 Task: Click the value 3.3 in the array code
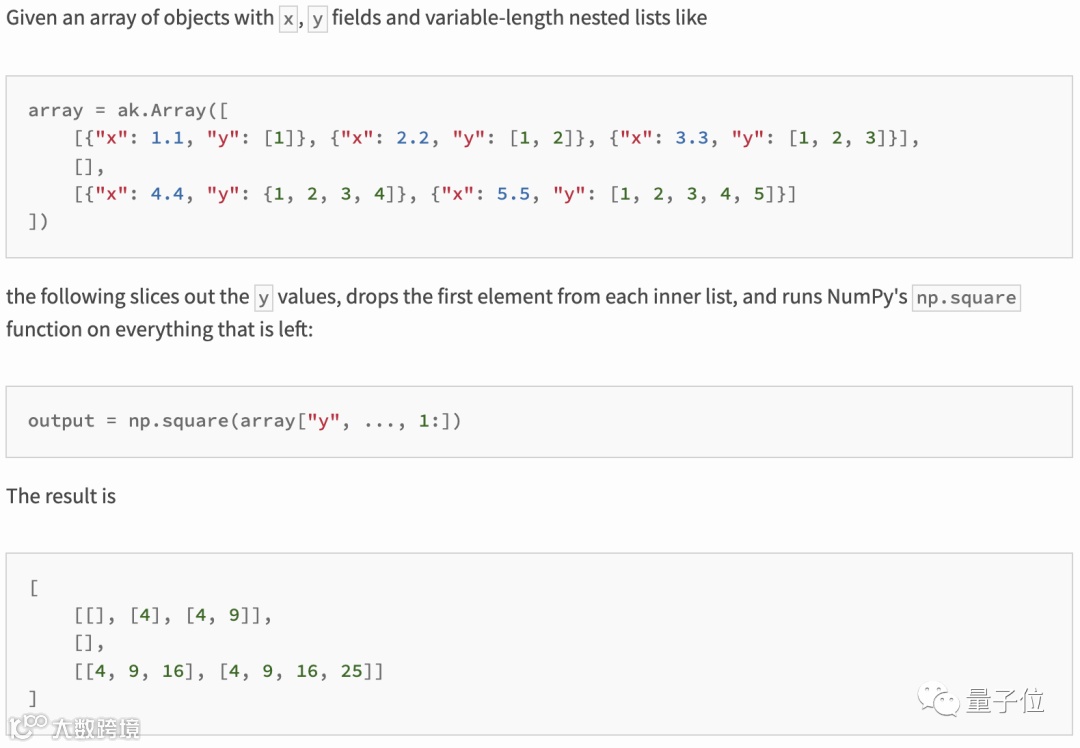[x=692, y=138]
